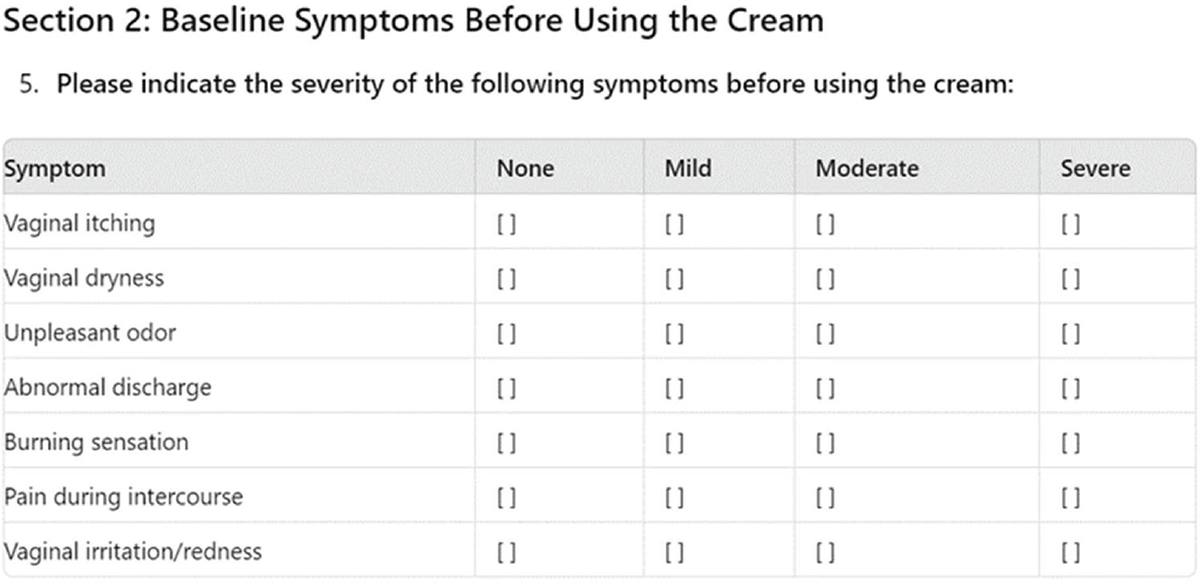This screenshot has width=1200, height=584.
Task: Select Severe for Vaginal itching
Action: (1071, 224)
